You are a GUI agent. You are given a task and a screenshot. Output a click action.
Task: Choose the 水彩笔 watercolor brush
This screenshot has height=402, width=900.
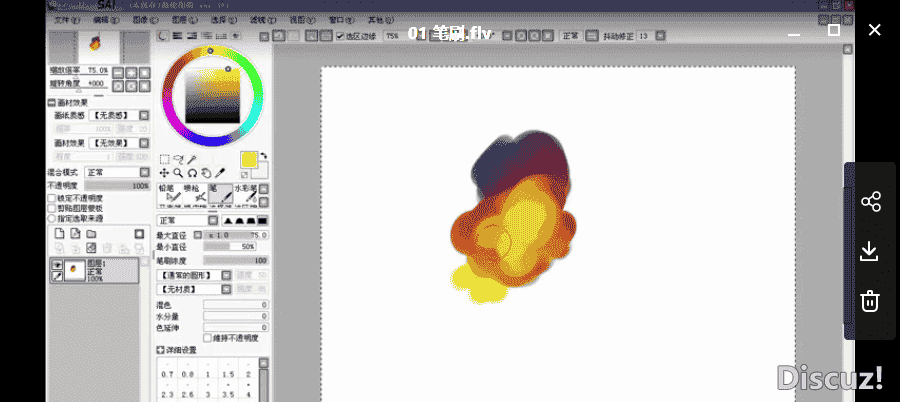[245, 195]
